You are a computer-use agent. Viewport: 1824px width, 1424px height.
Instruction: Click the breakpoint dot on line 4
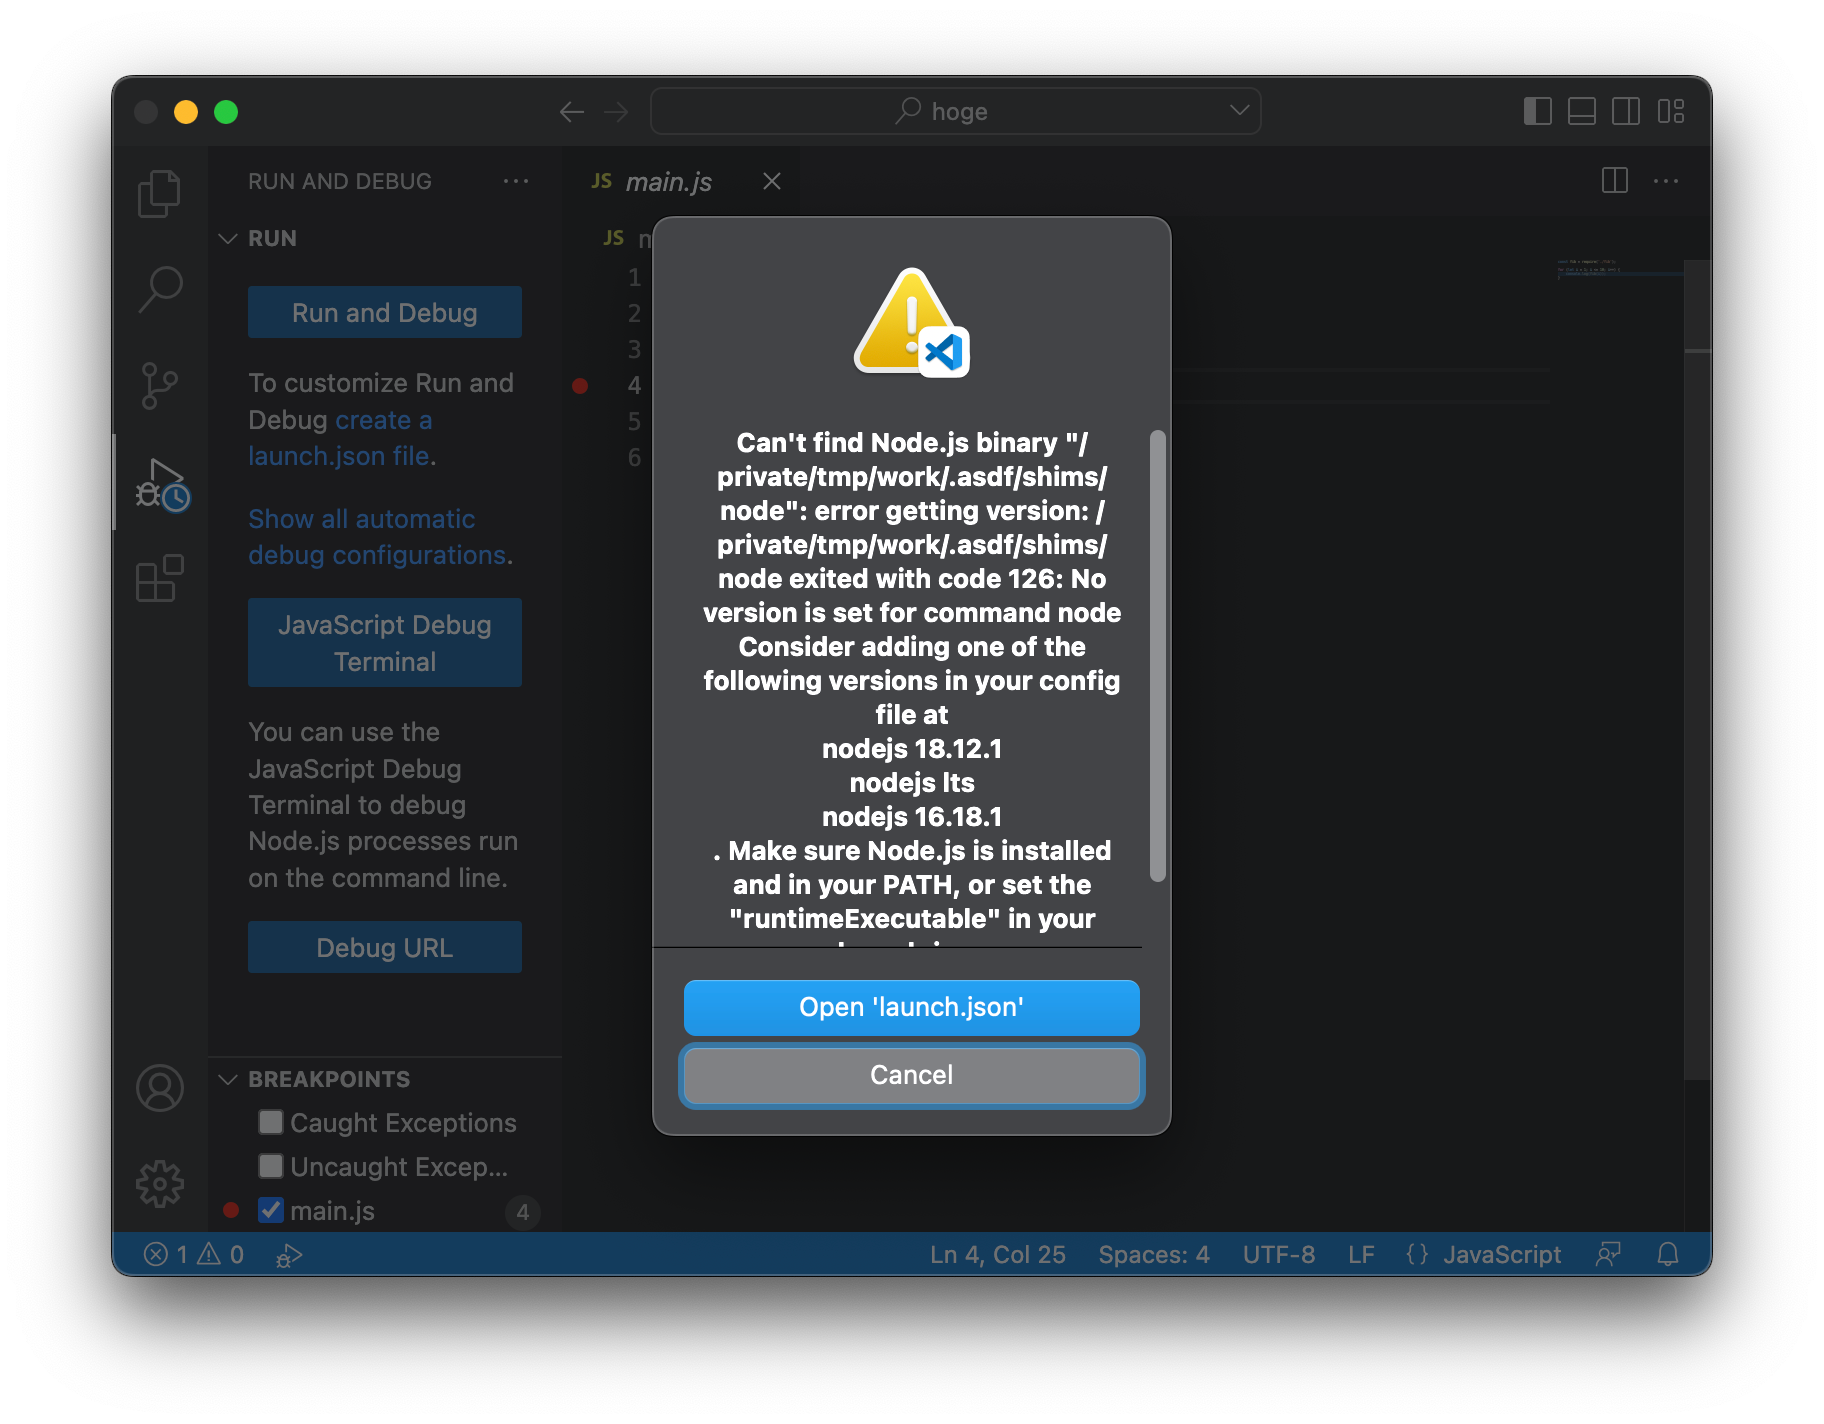coord(580,385)
